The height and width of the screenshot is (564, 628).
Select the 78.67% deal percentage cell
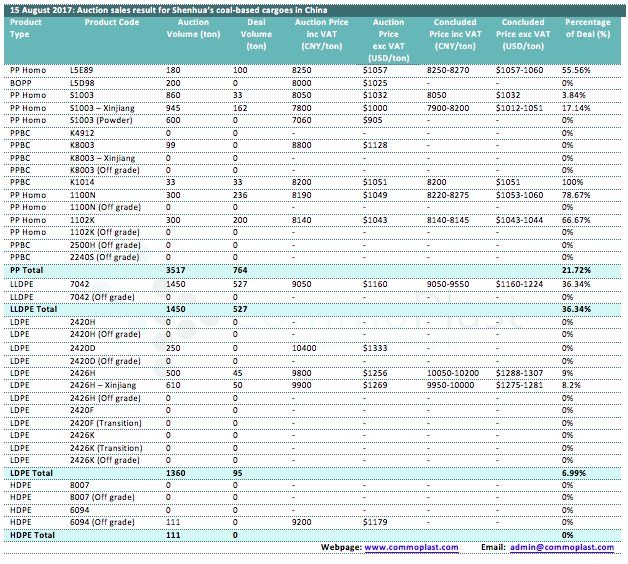click(576, 195)
